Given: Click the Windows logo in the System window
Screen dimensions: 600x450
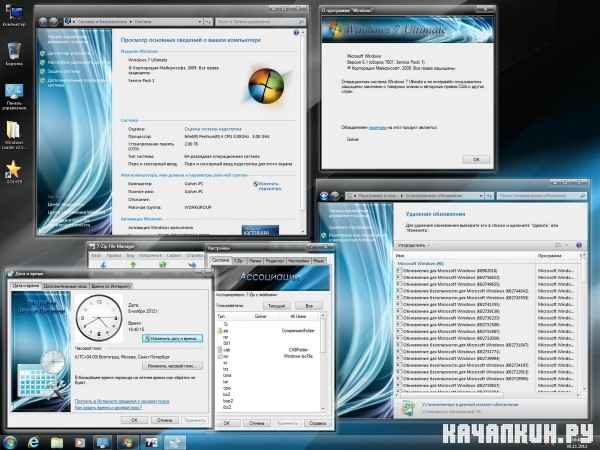Looking at the screenshot, I should [266, 86].
